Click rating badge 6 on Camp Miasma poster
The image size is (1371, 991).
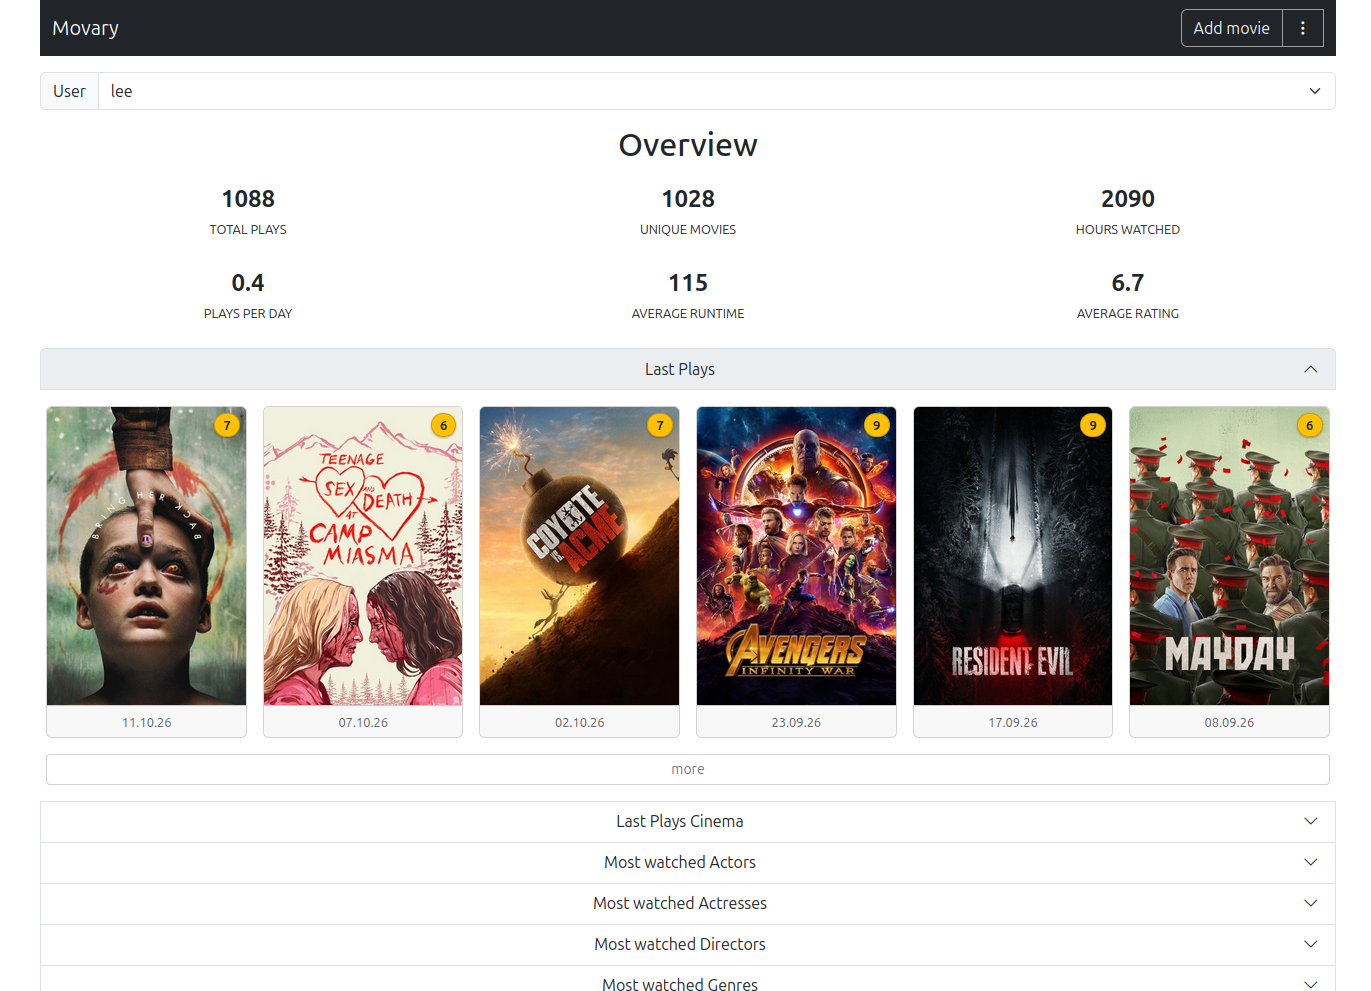(x=444, y=425)
